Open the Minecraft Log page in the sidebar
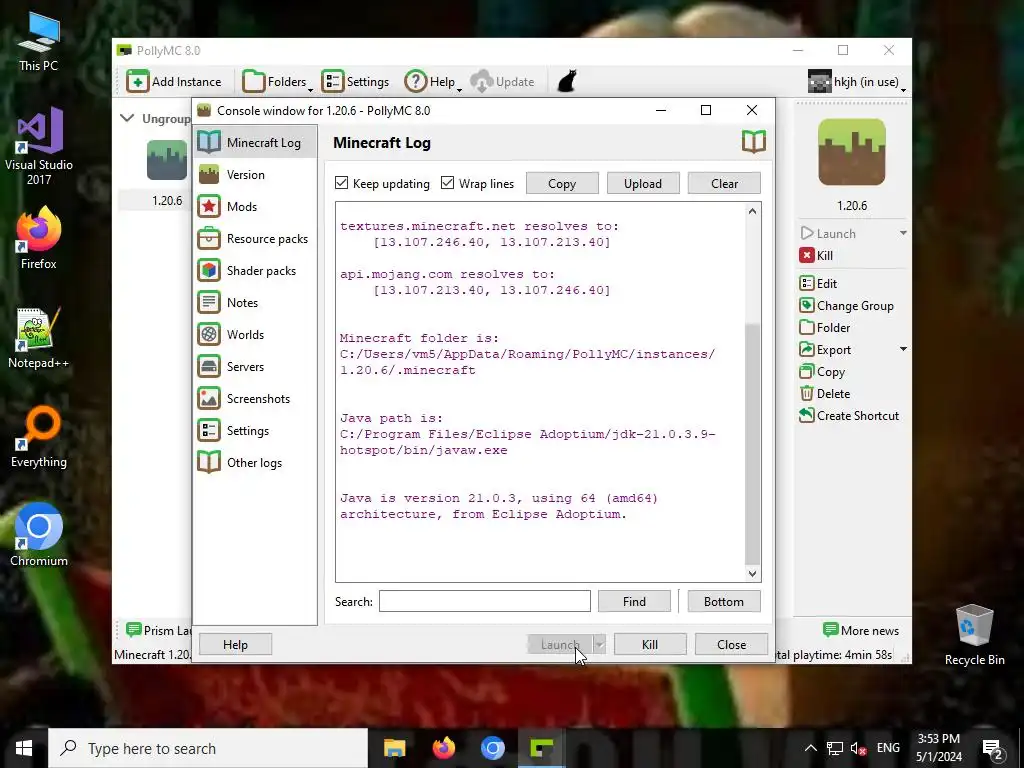 pos(255,142)
